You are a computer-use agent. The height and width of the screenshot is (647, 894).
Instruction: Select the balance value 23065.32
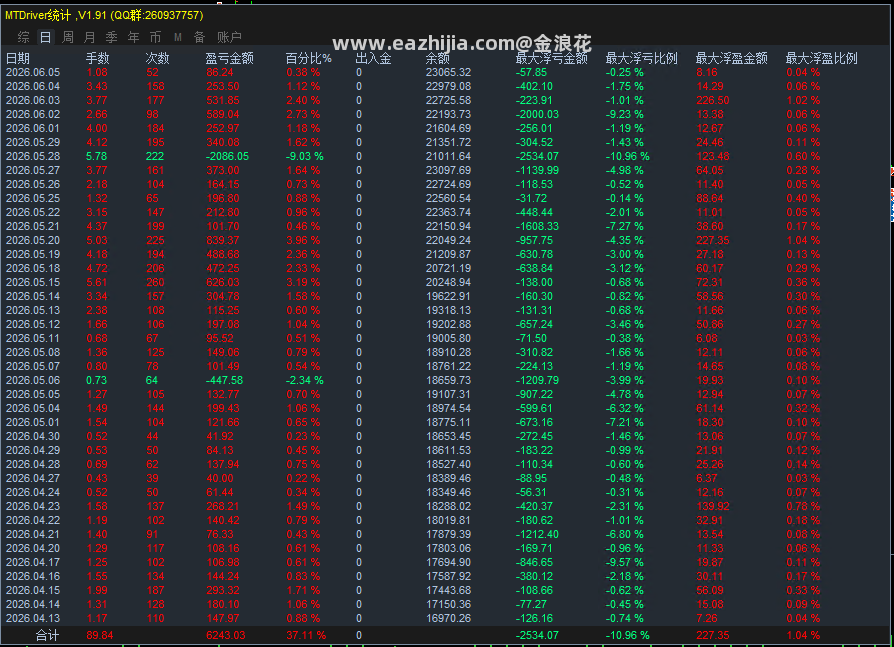(x=448, y=72)
